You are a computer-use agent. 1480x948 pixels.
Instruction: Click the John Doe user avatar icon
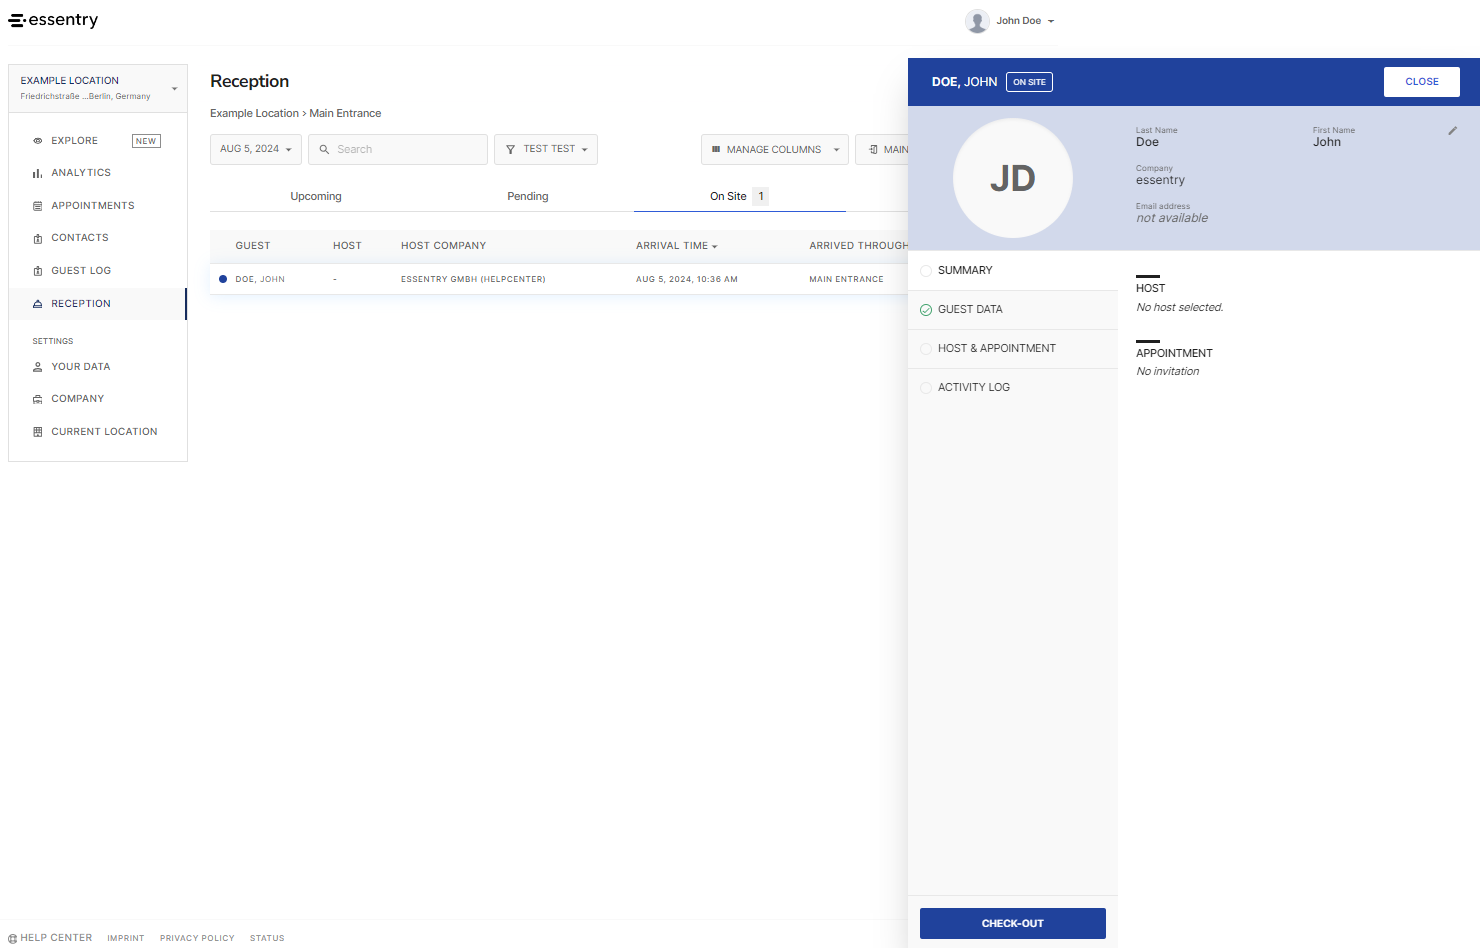click(977, 21)
